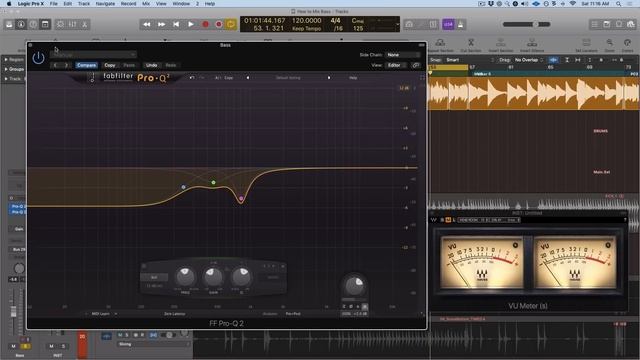Open the Navigate menu
Viewport: 640px width, 360px height.
click(x=105, y=4)
